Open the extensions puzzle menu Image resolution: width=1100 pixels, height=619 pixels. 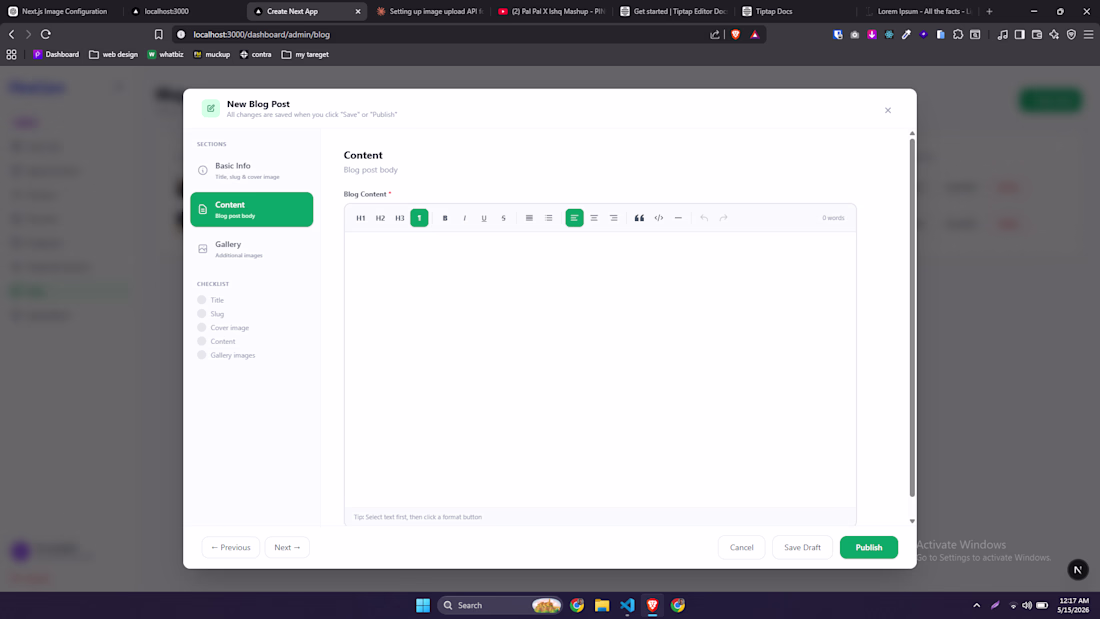[x=958, y=34]
